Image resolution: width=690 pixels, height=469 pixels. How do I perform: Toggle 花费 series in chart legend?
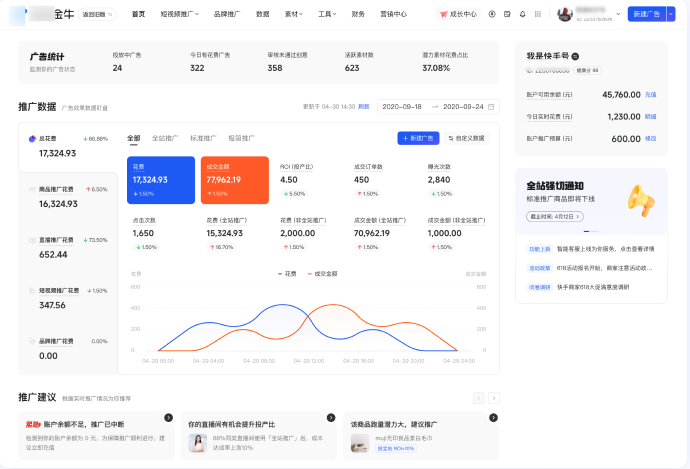[286, 272]
